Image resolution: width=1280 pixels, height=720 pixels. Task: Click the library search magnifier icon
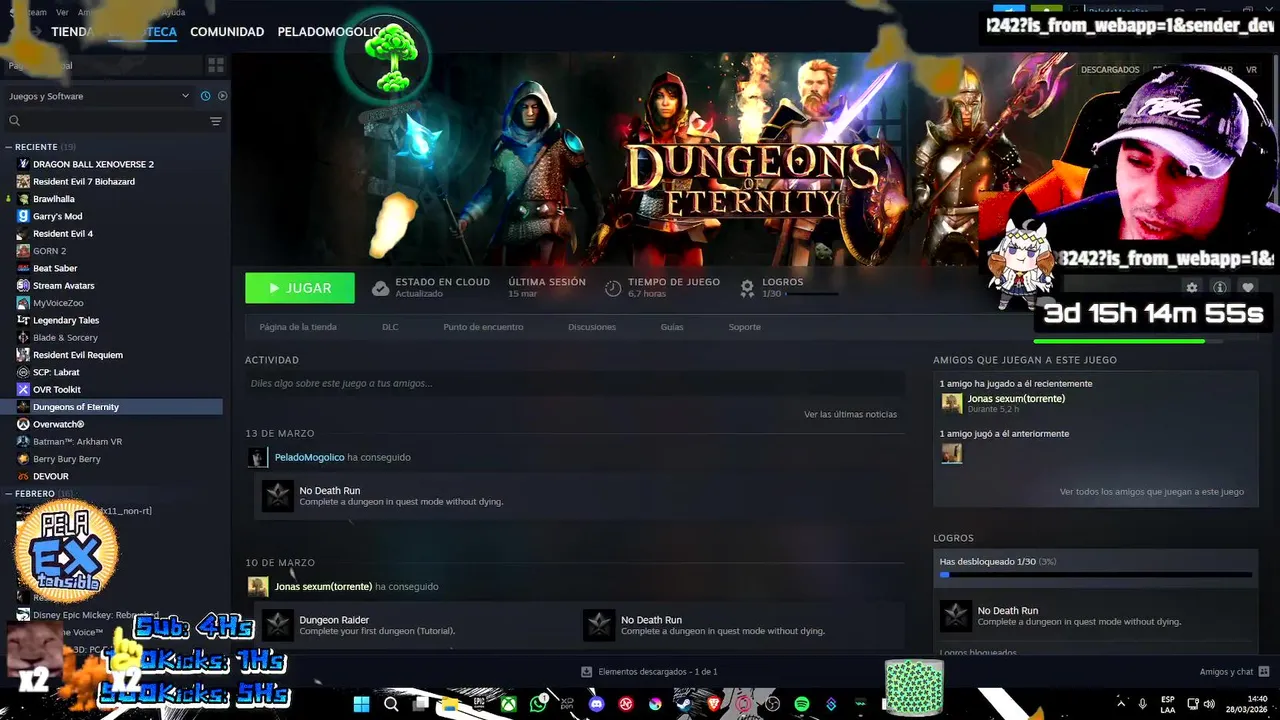[14, 121]
